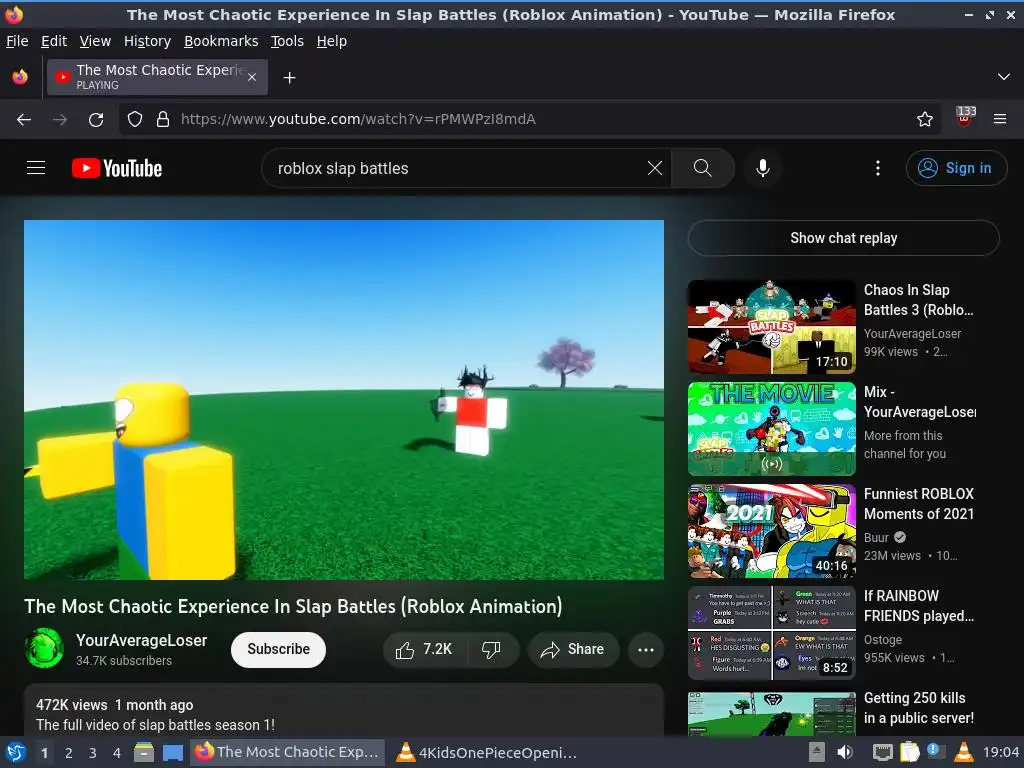Open Mix YourAverageLoser THE MOVIE thumbnail
Screen dimensions: 1024x768
click(x=771, y=429)
